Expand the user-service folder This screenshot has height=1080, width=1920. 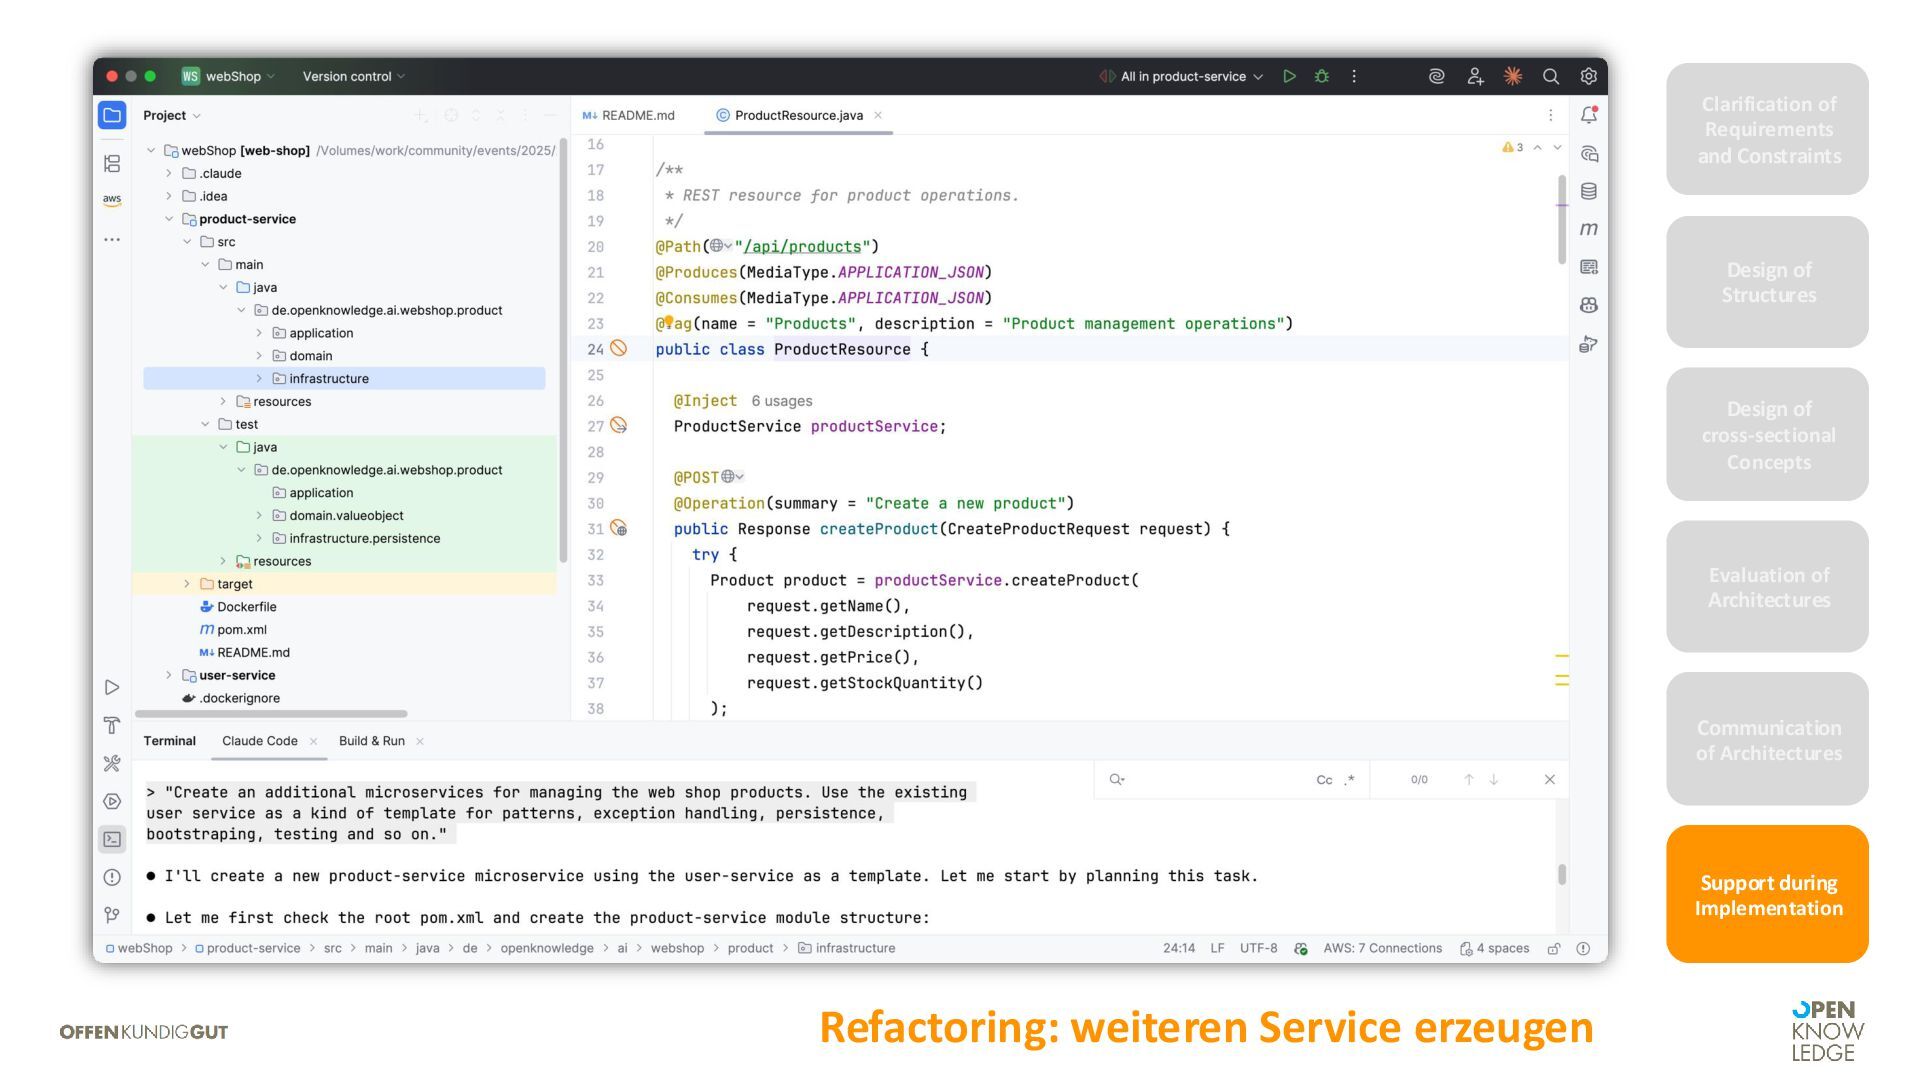[x=169, y=675]
